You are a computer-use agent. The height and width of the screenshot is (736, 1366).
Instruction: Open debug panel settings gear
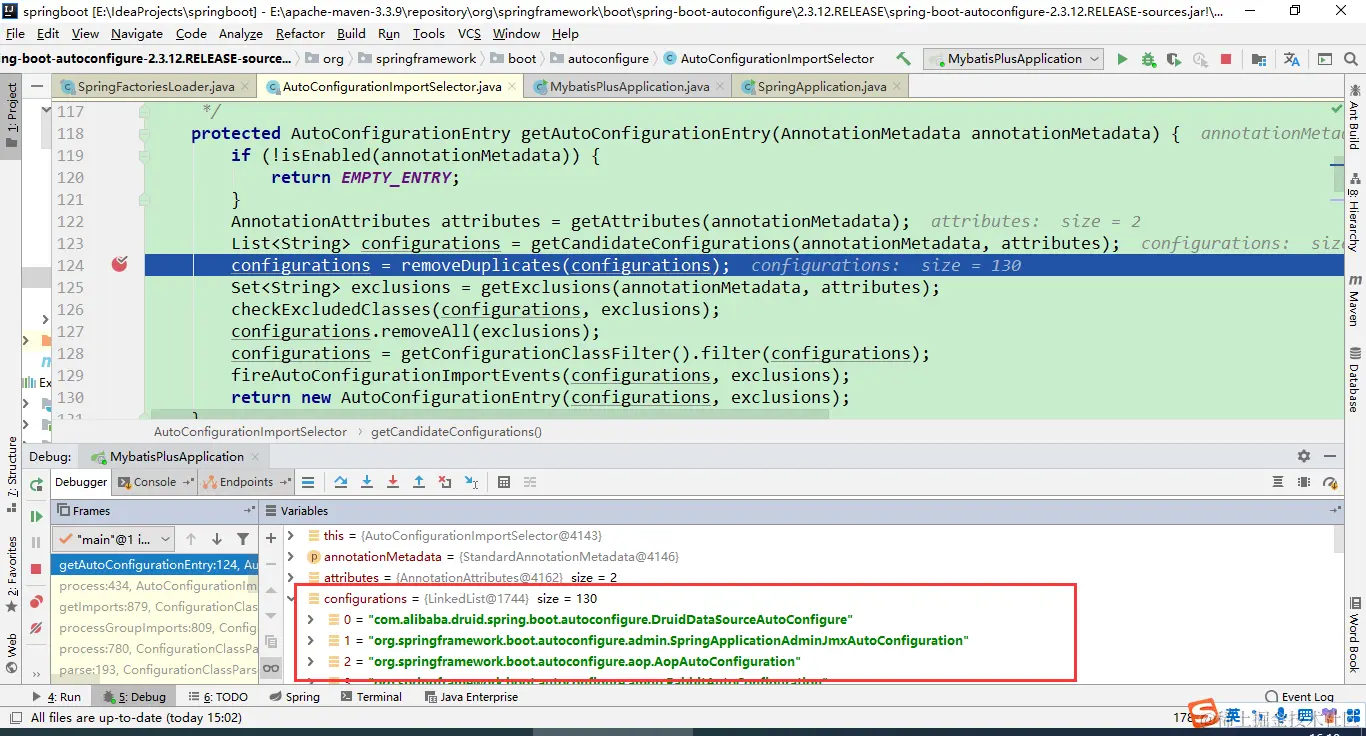[x=1304, y=456]
